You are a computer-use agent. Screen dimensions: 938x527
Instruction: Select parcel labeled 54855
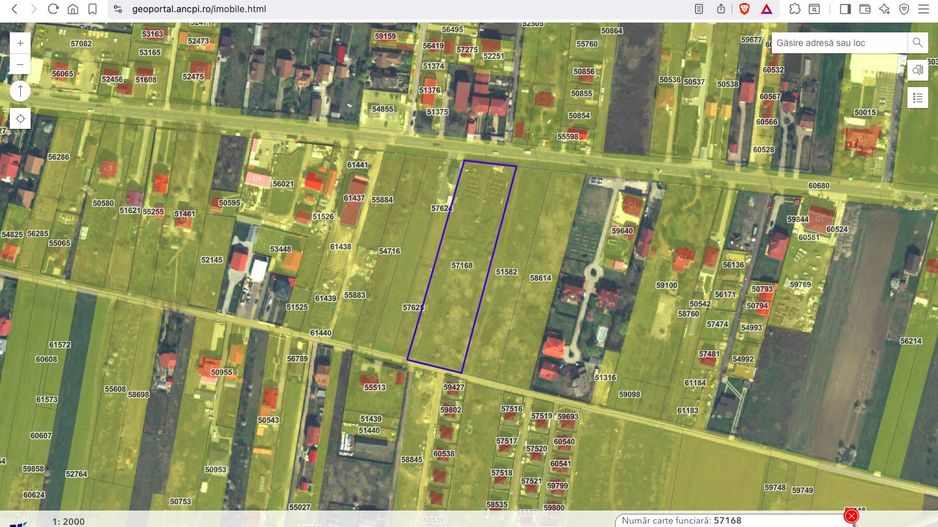(x=383, y=109)
